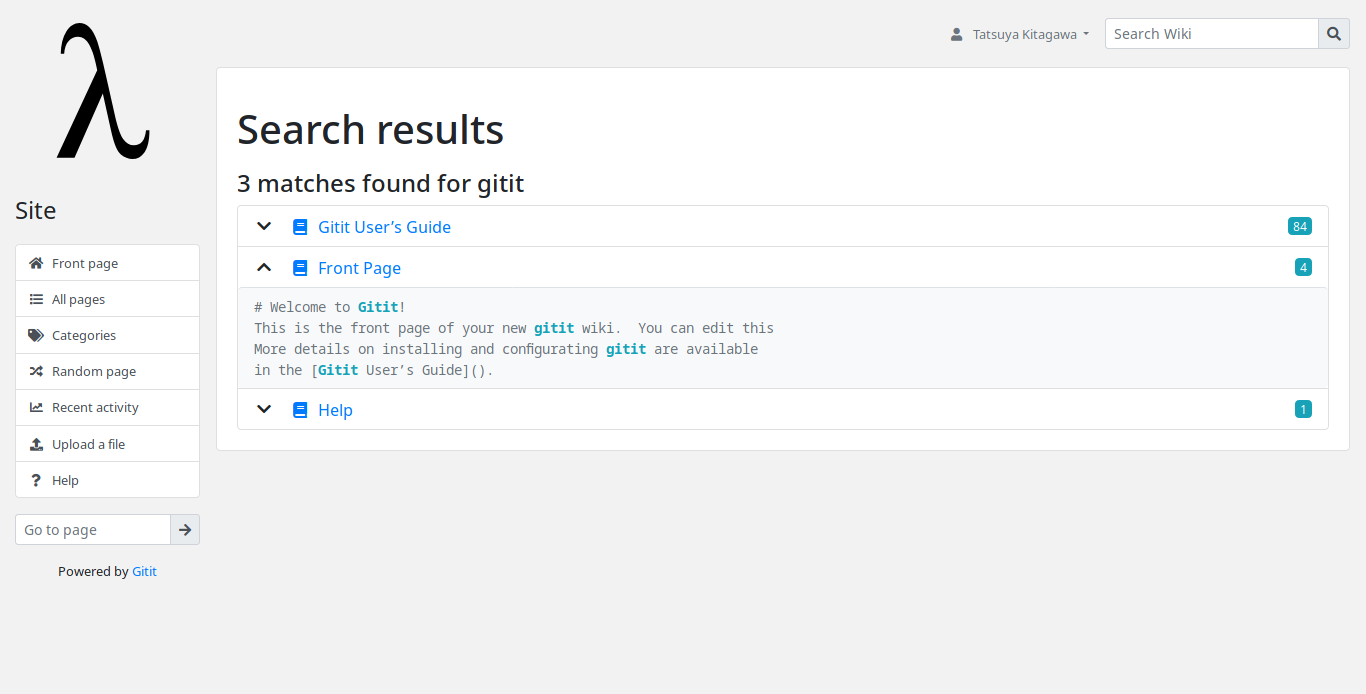Click the 'Search results' heading
Image resolution: width=1366 pixels, height=694 pixels.
coord(370,129)
